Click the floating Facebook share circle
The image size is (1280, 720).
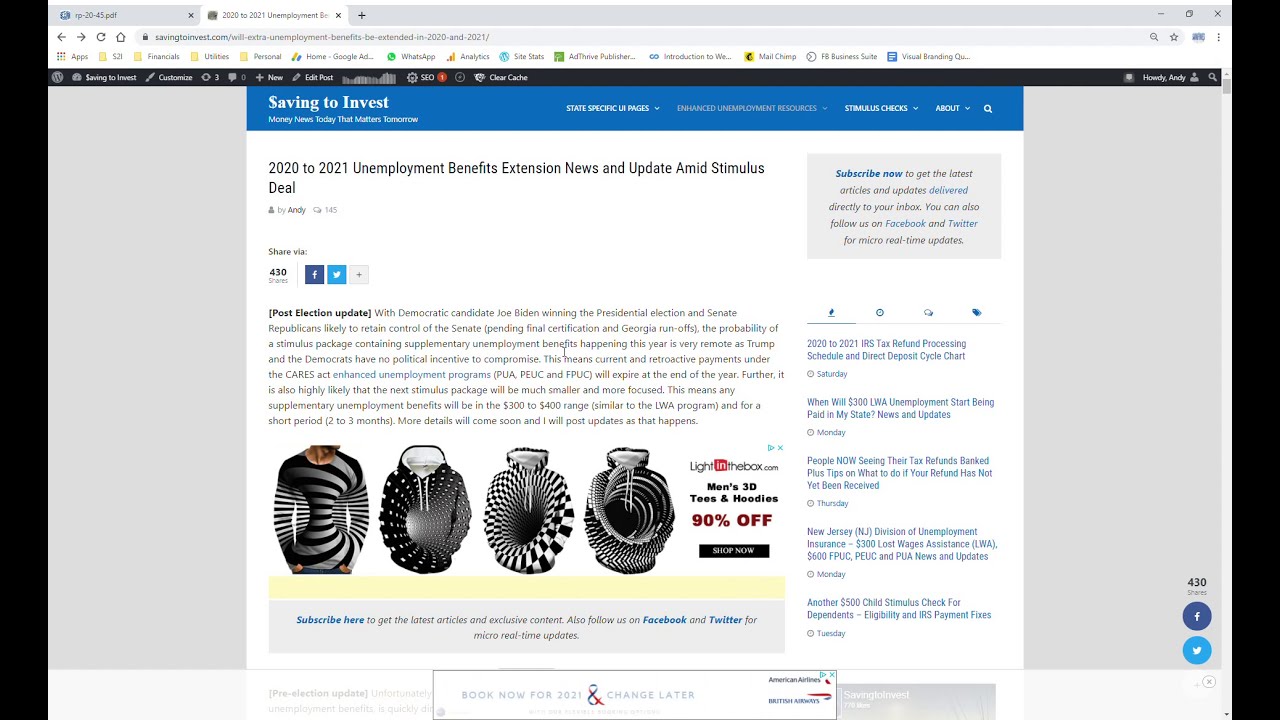(x=1197, y=616)
